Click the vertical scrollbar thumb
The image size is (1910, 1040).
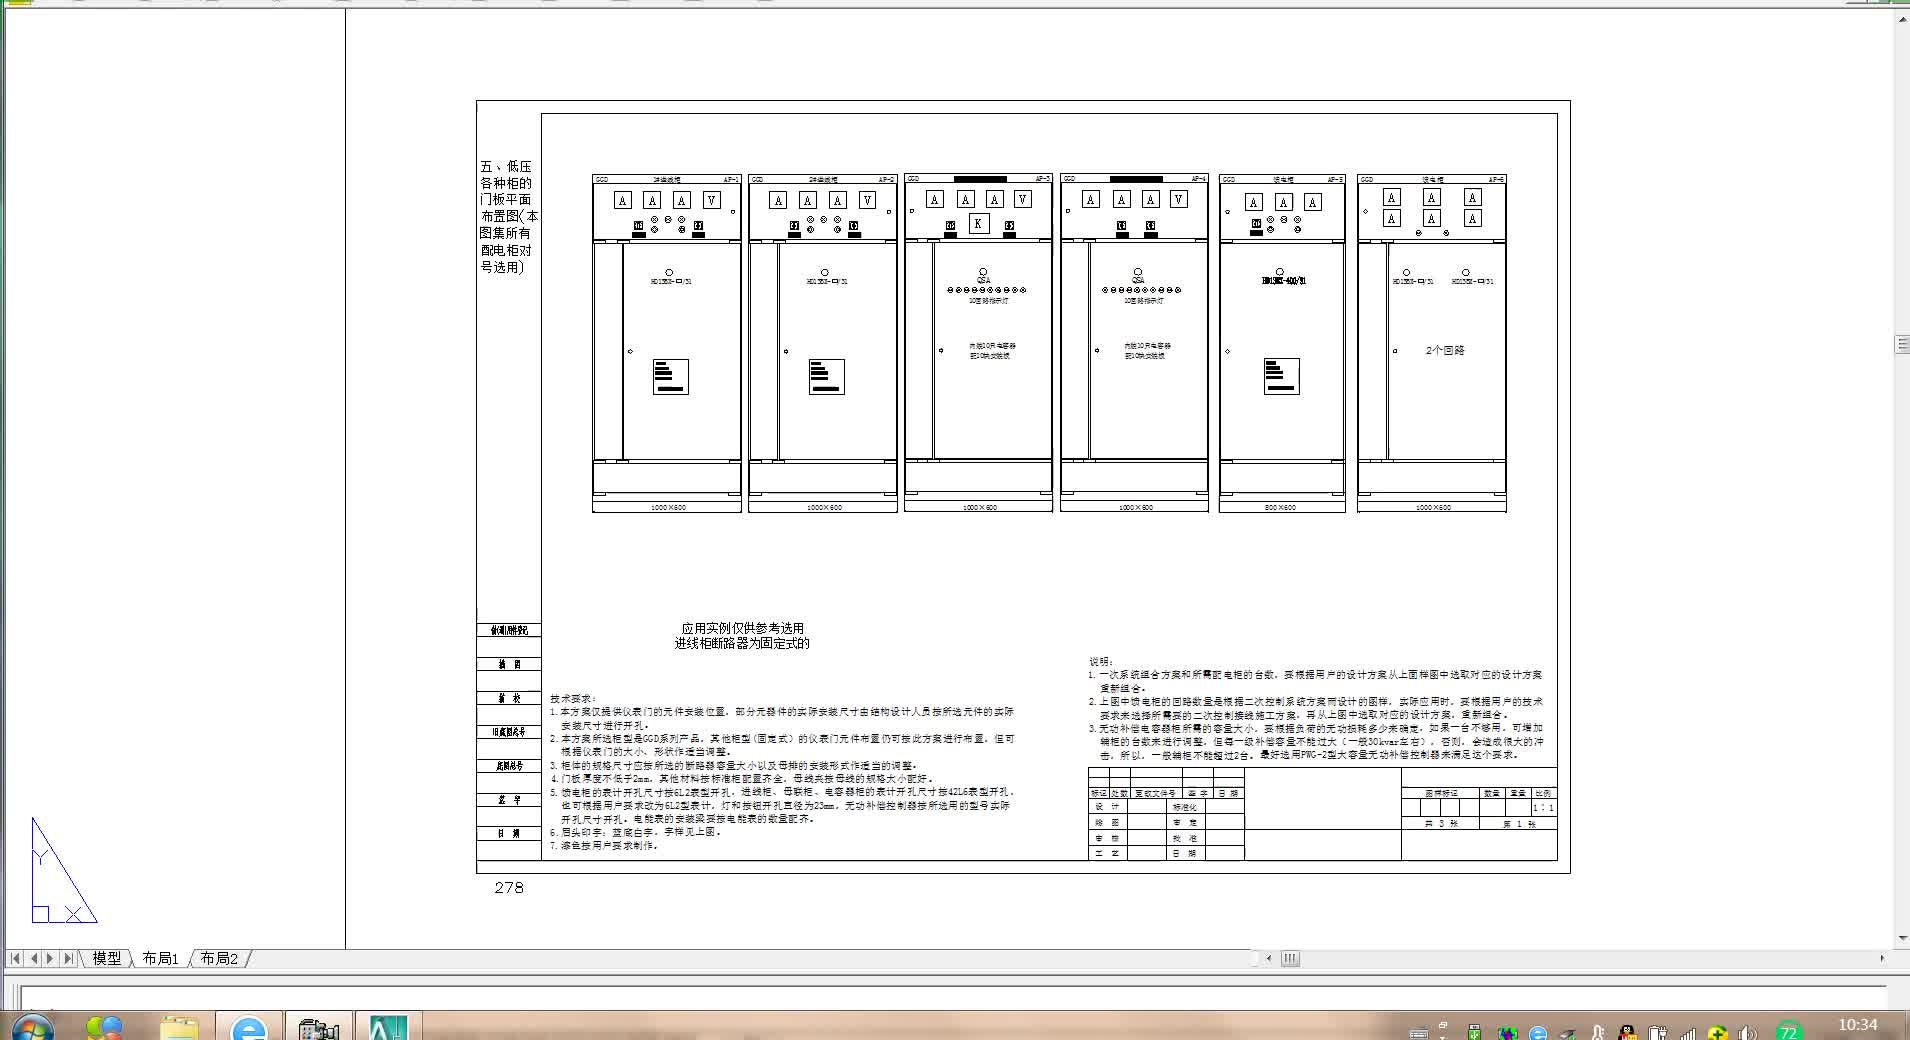pos(1901,344)
